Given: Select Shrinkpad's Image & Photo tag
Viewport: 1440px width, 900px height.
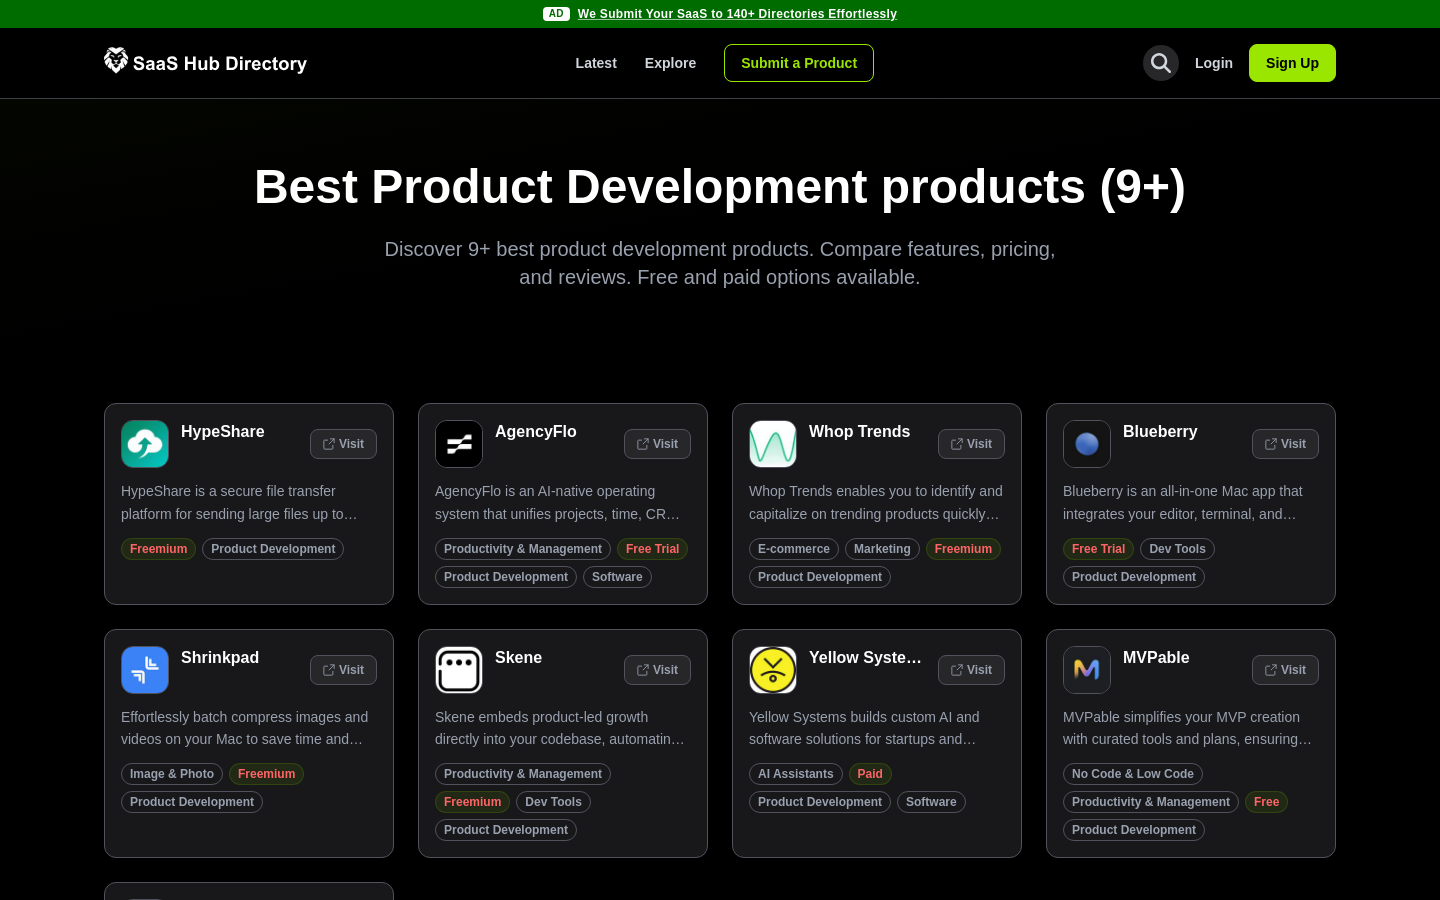Looking at the screenshot, I should coord(172,774).
